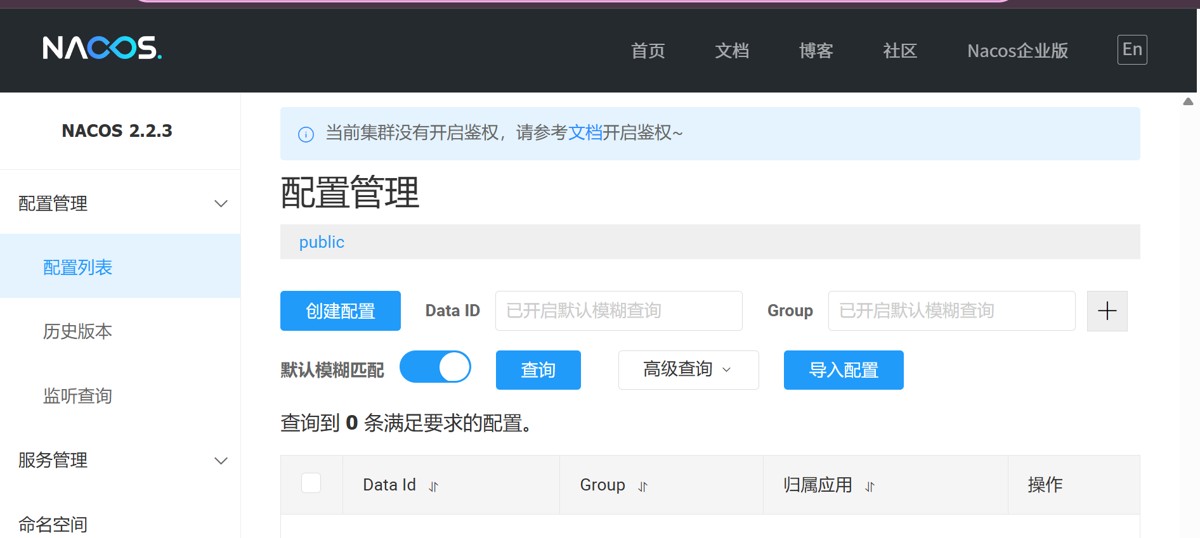The image size is (1200, 538).
Task: Select the public namespace tab
Action: [321, 242]
